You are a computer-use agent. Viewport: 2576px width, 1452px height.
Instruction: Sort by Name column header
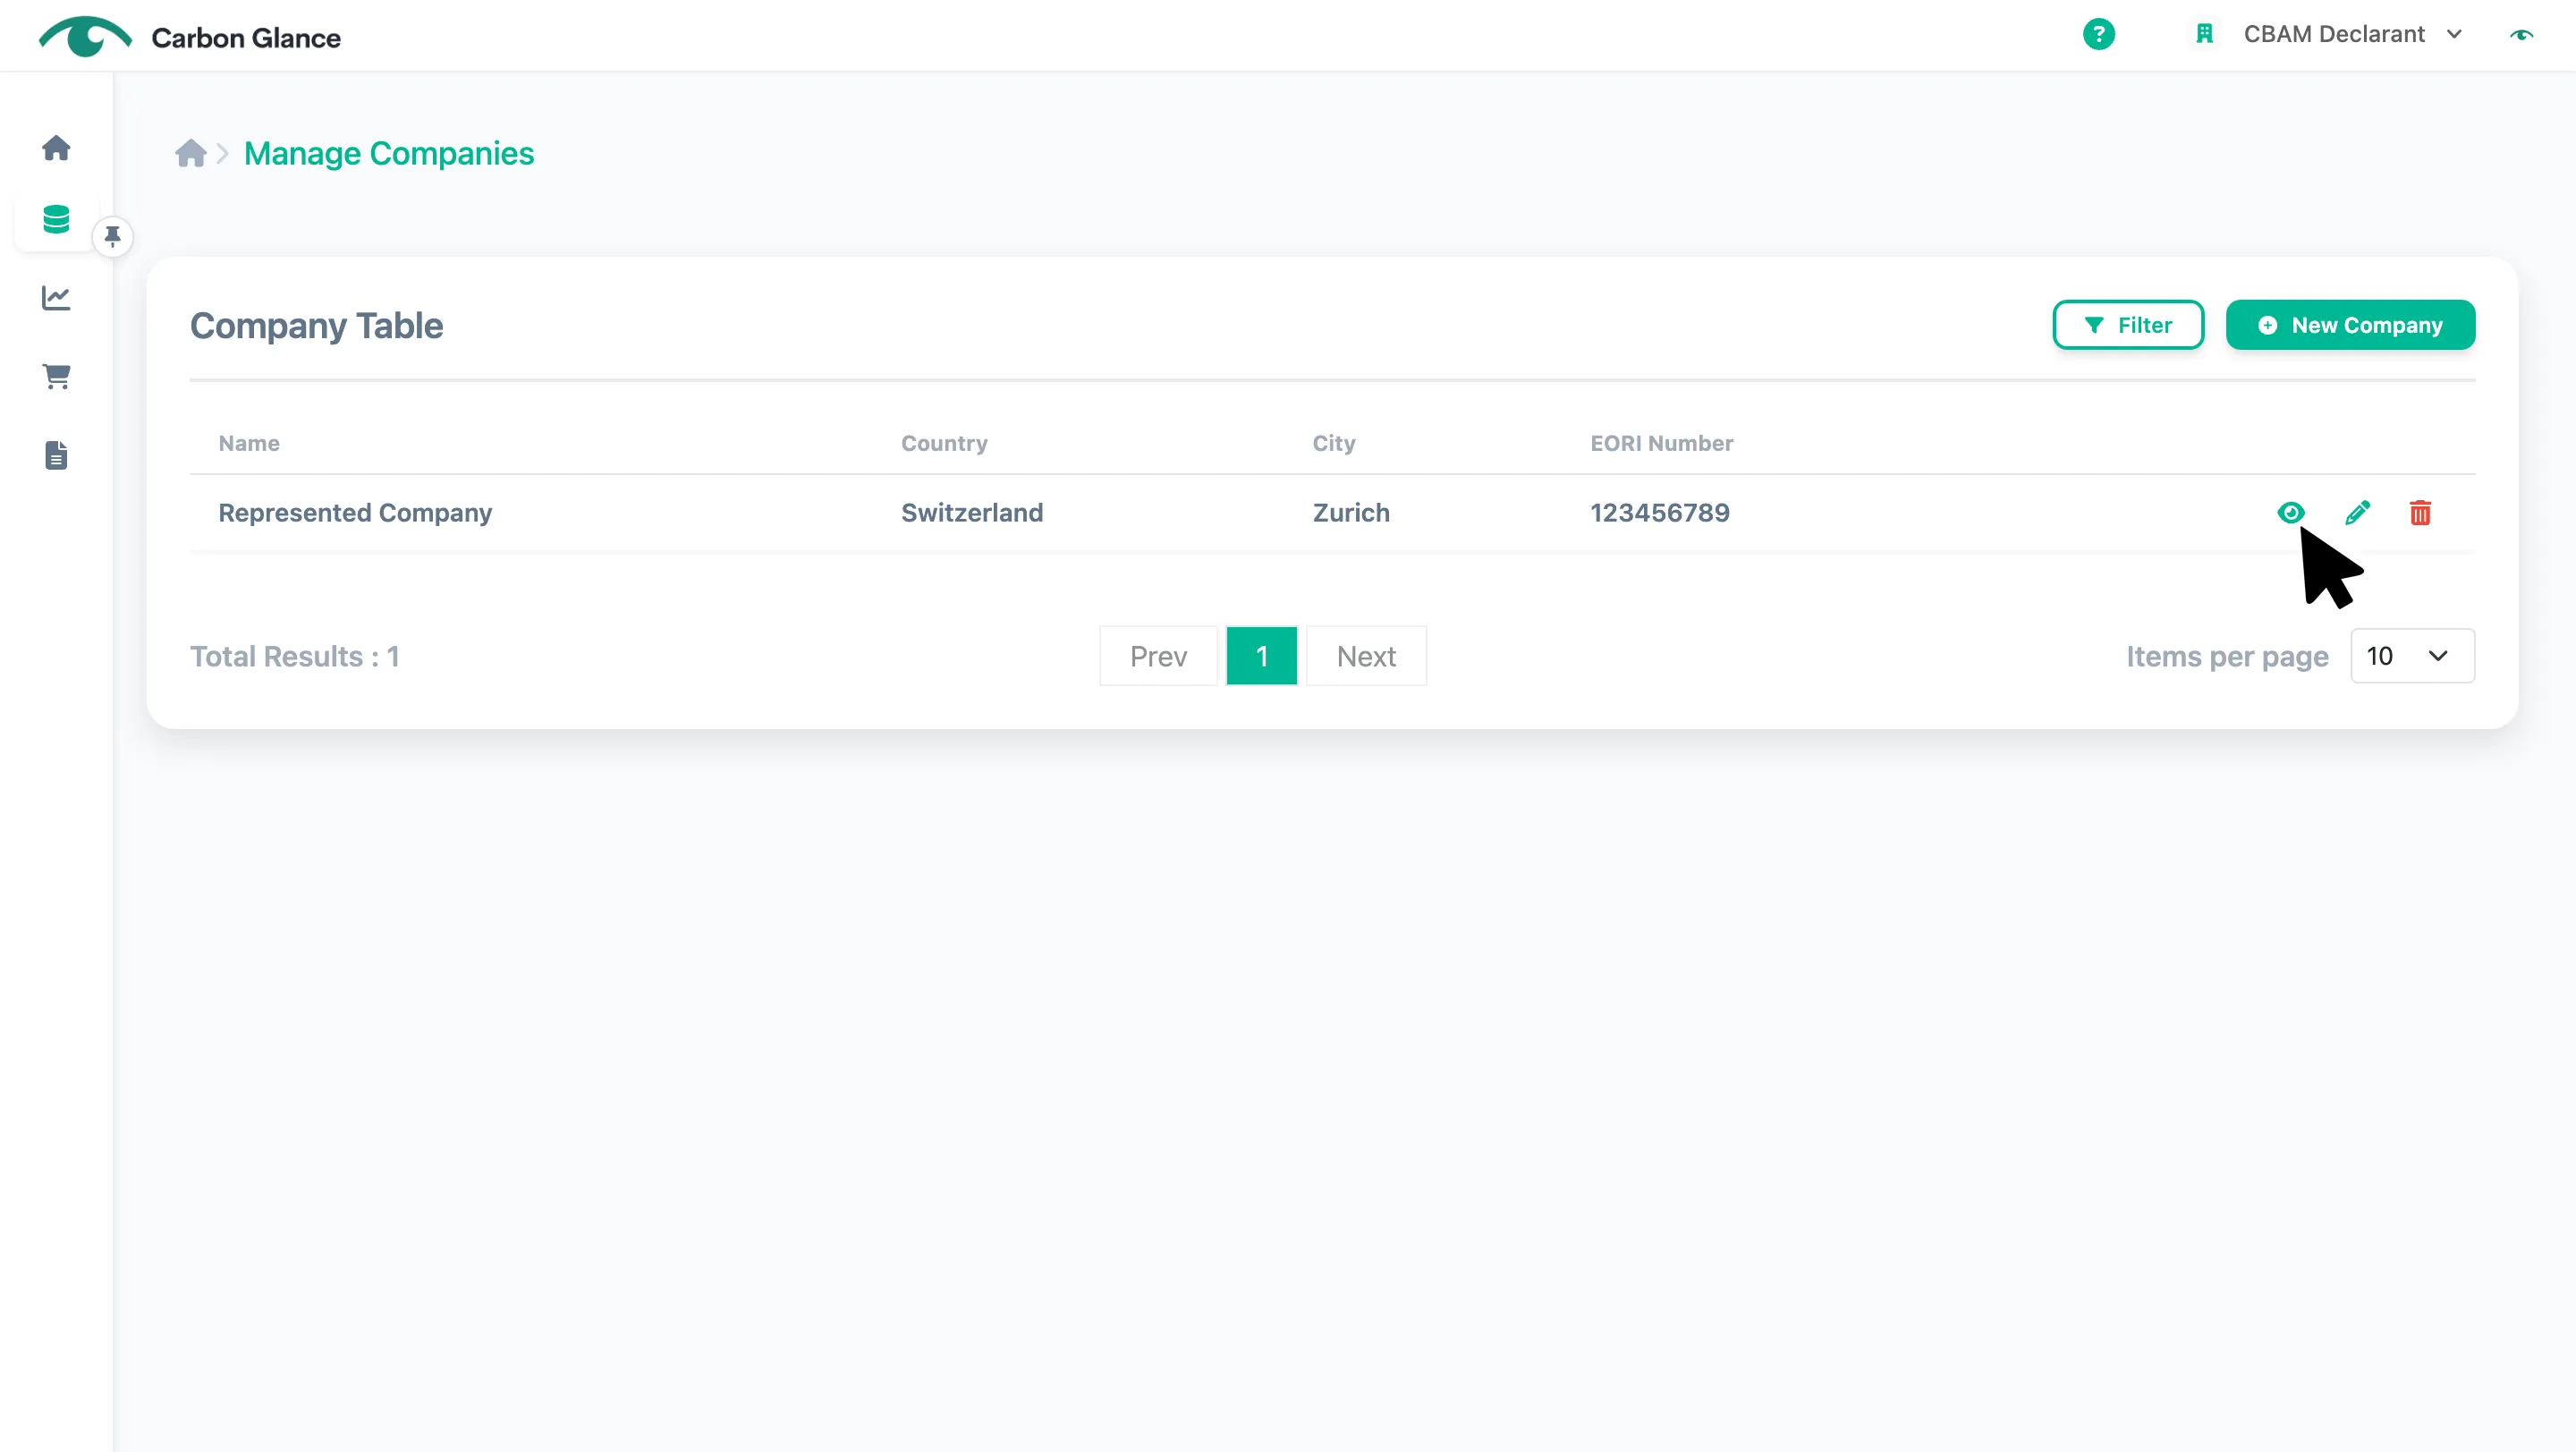tap(249, 443)
